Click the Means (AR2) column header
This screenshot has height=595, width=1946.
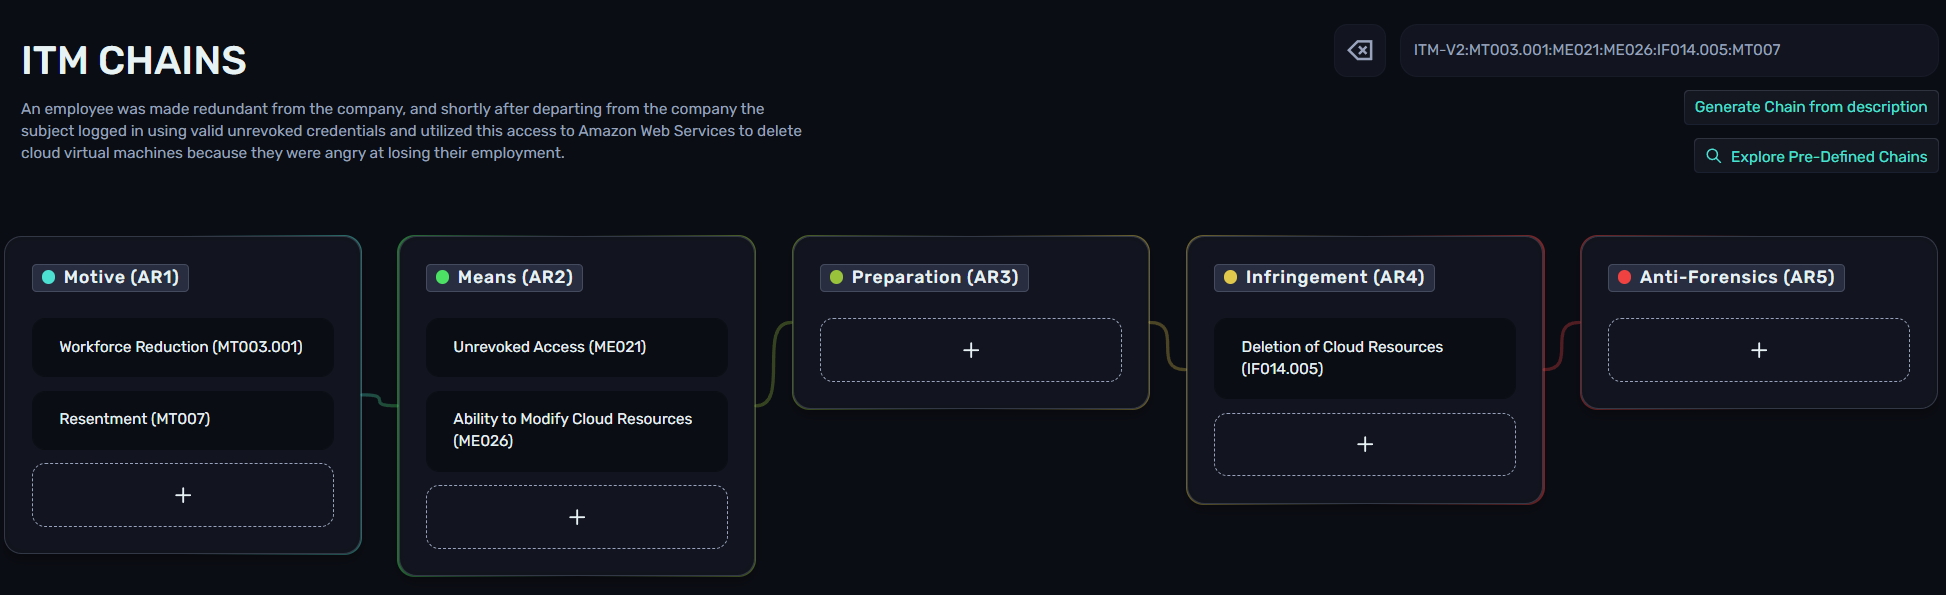point(514,277)
